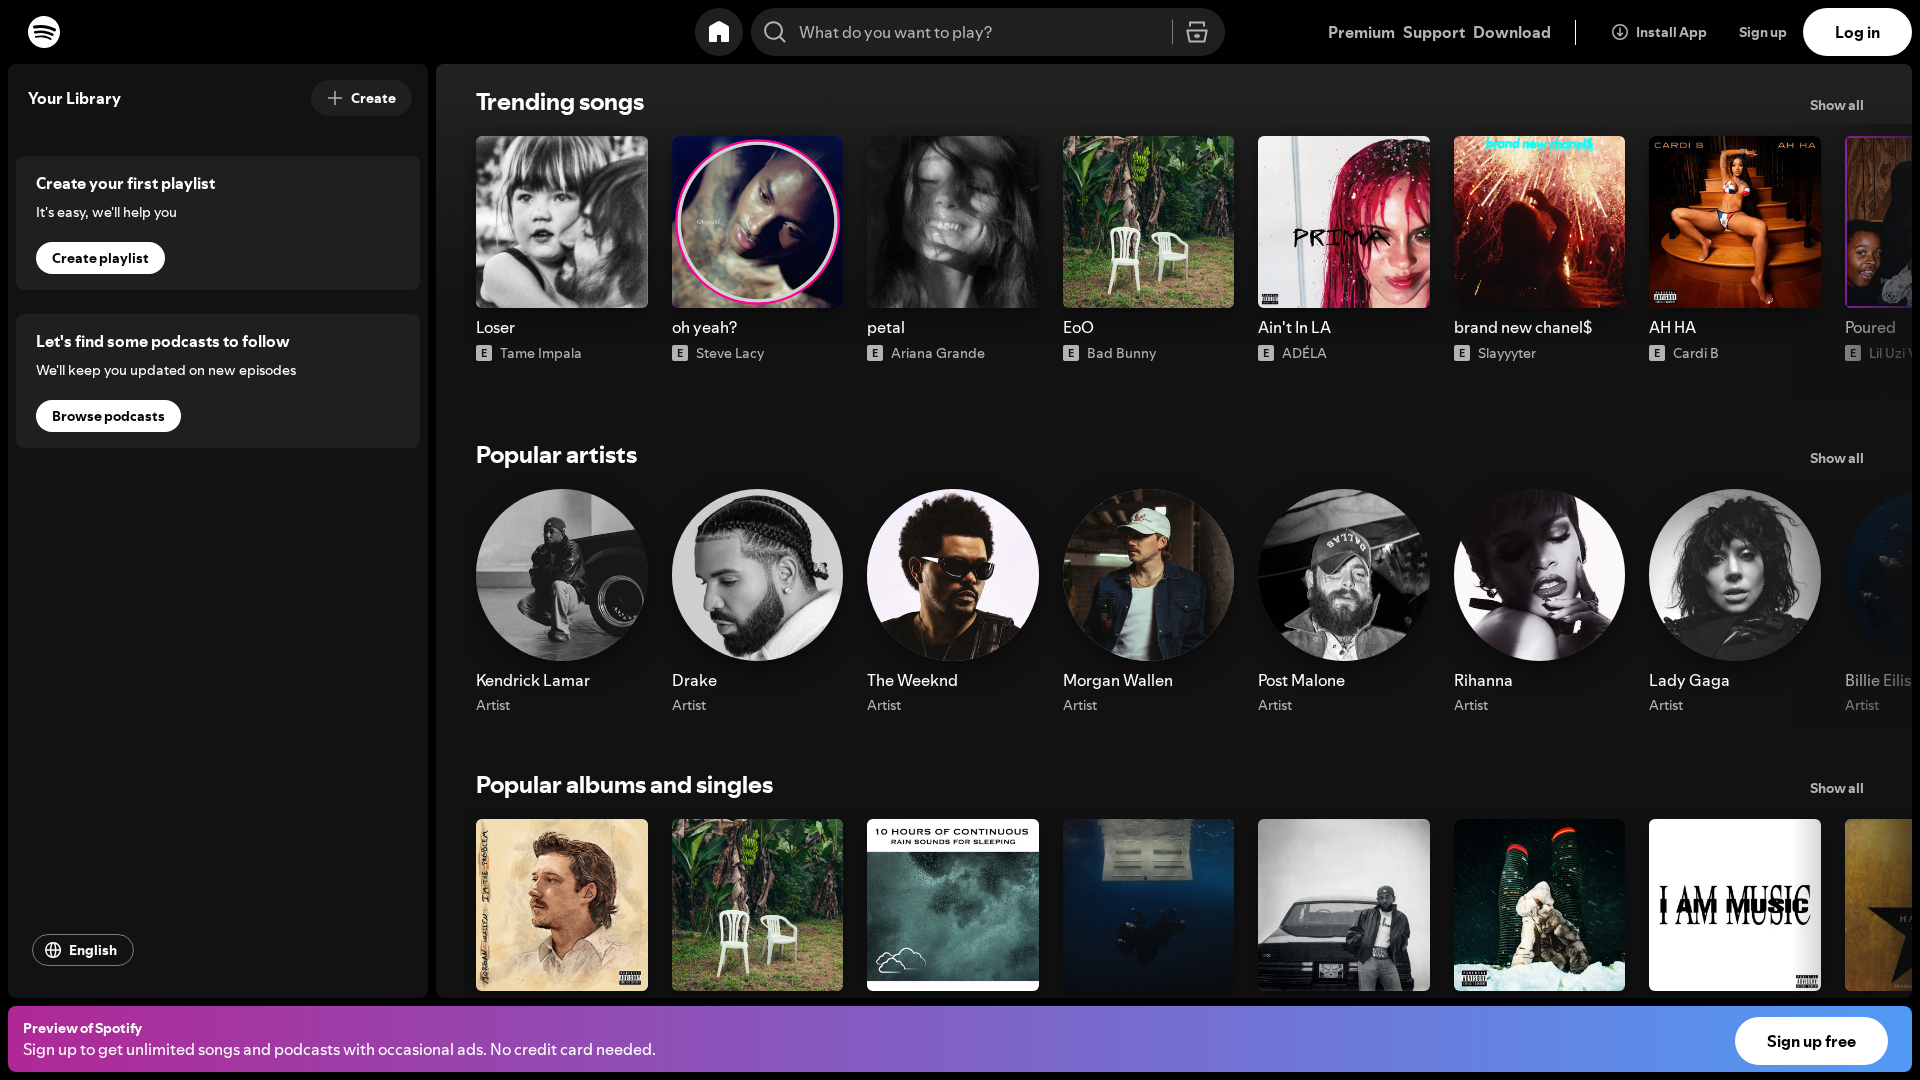Select the brand new chanel$ cover art
This screenshot has width=1920, height=1080.
click(1539, 222)
